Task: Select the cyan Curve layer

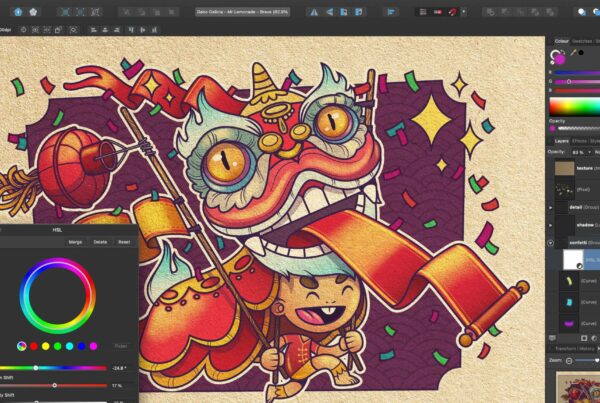Action: click(x=579, y=302)
